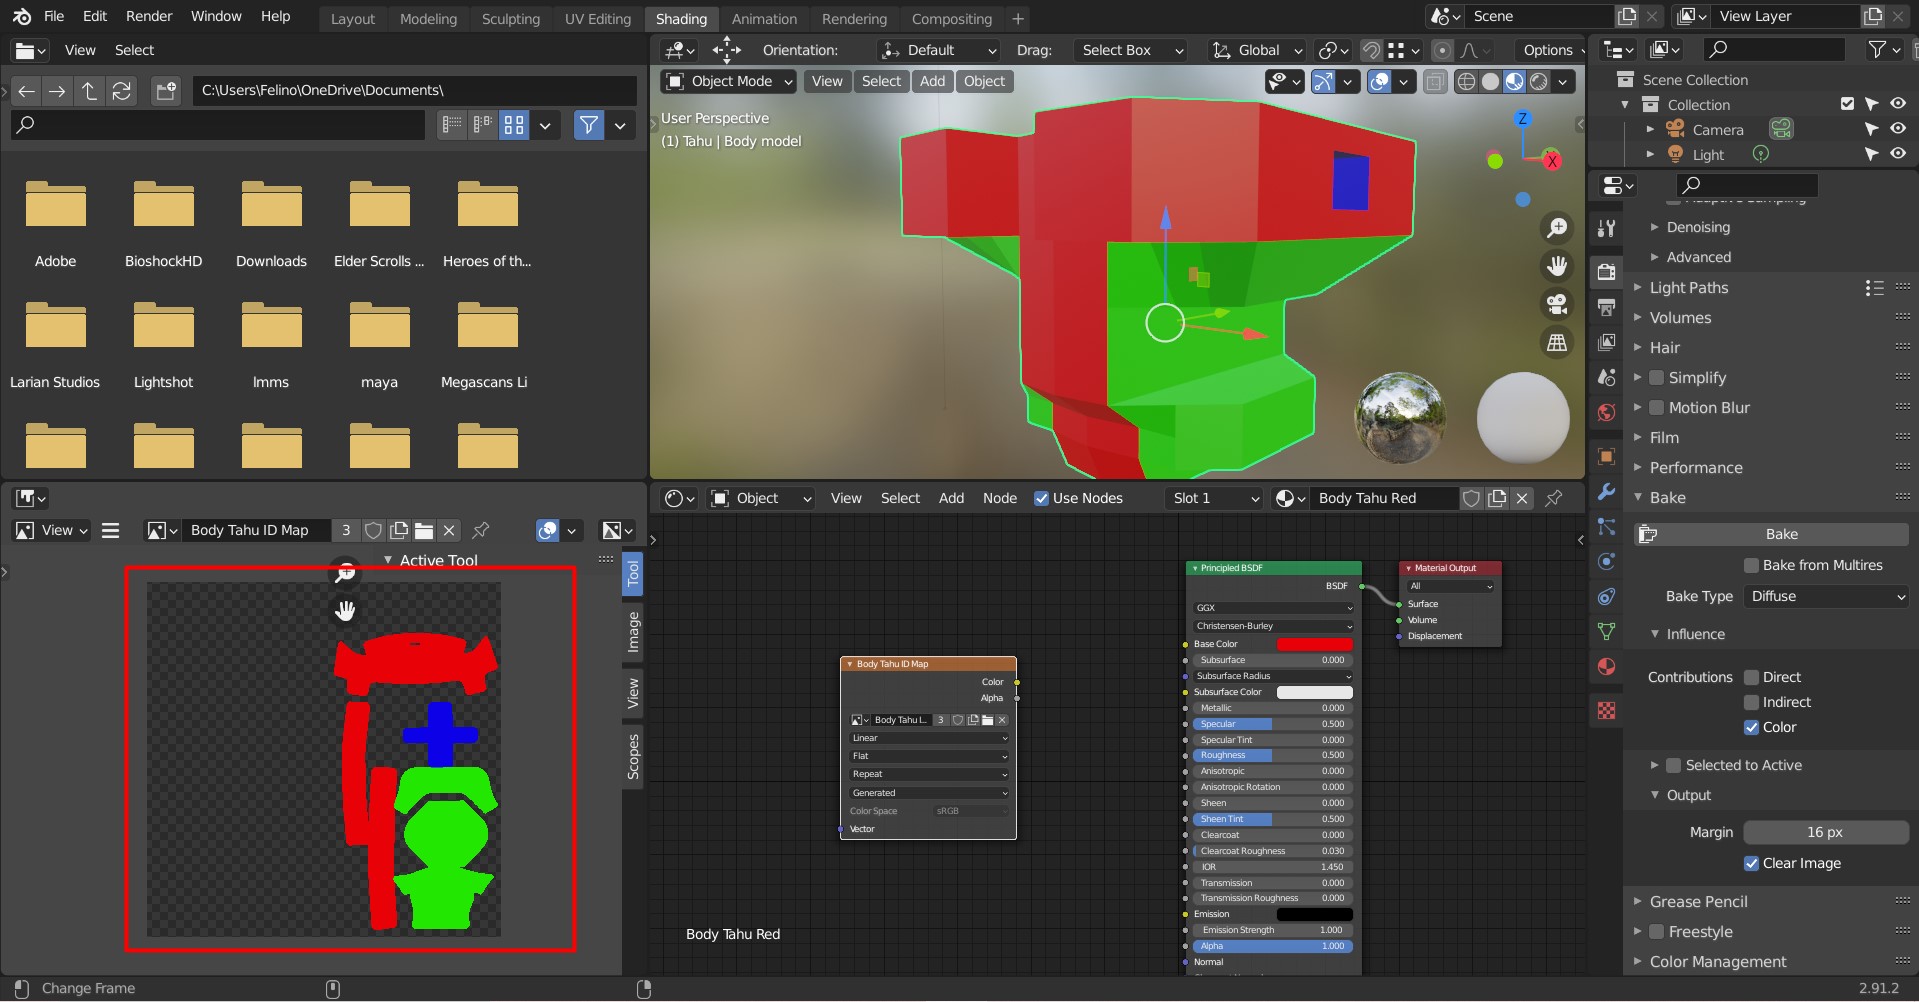Select solid viewport shading
1919x1002 pixels.
1490,82
